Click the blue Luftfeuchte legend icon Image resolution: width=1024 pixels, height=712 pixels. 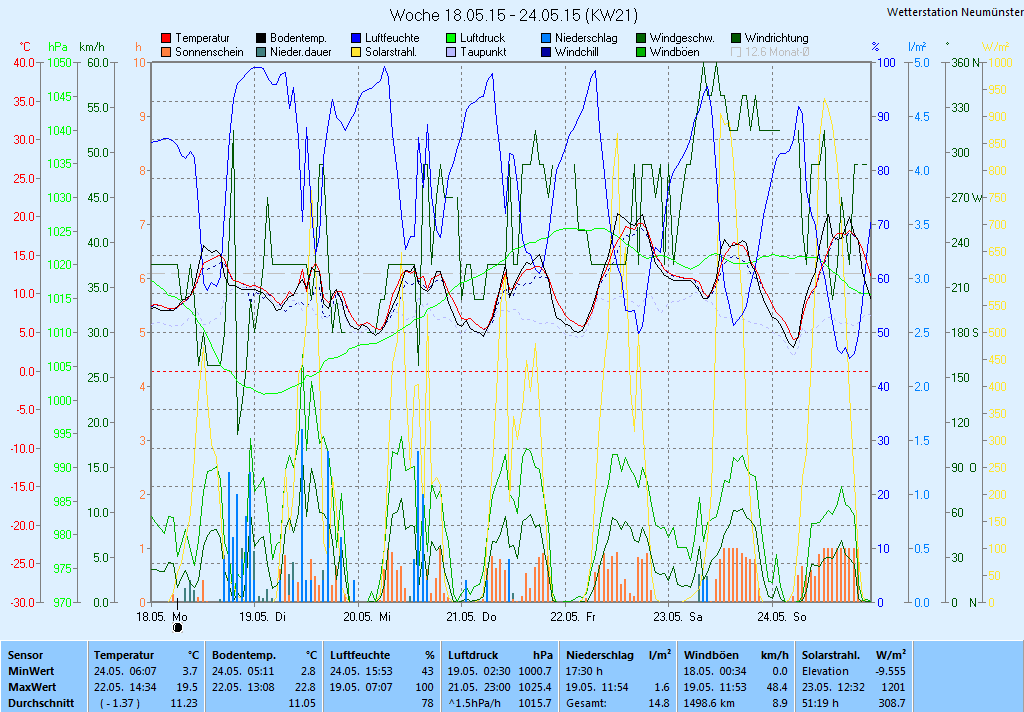[356, 38]
